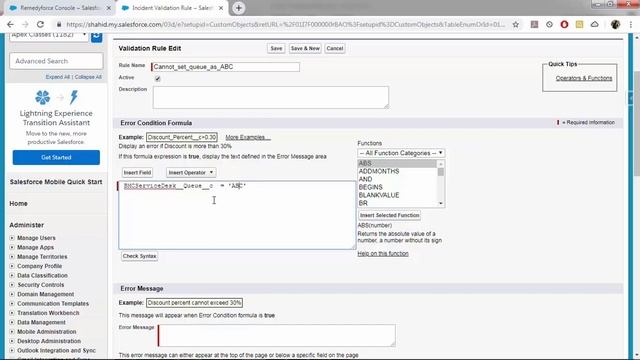Expand Manage Apps tree item
Screen dimensions: 640x360
[12, 247]
